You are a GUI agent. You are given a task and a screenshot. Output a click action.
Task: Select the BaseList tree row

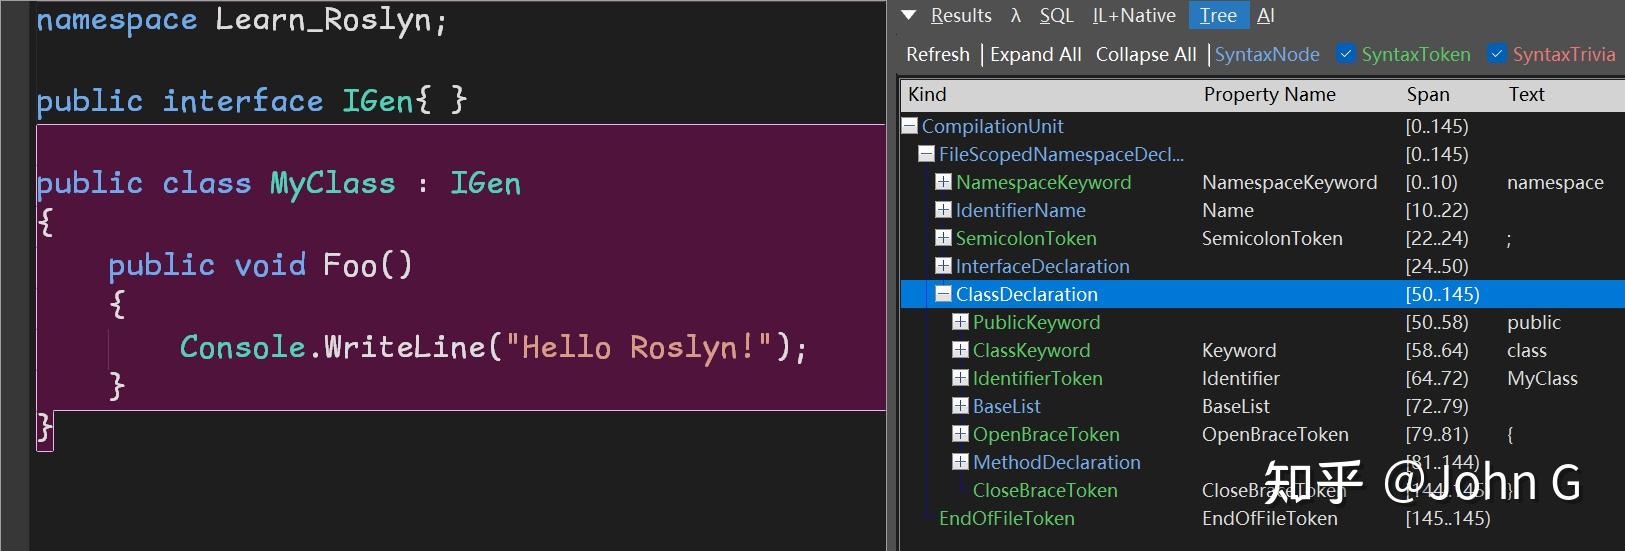pos(1262,406)
